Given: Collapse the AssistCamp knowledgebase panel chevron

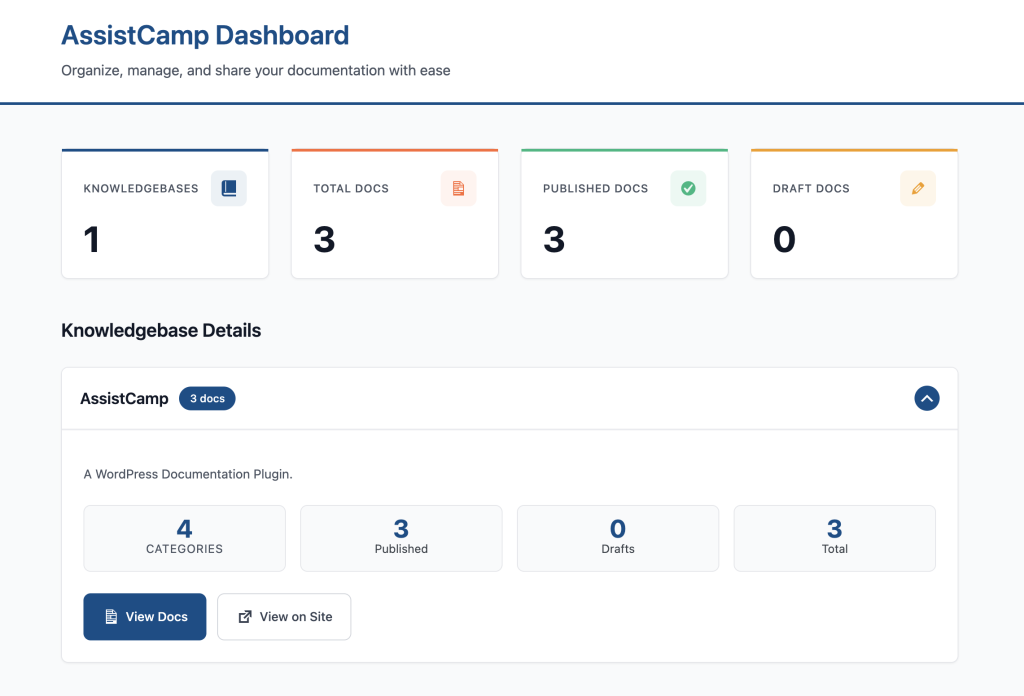Looking at the screenshot, I should click(x=927, y=399).
